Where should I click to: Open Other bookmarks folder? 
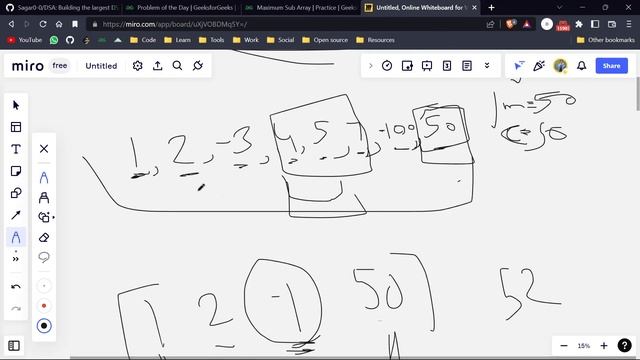point(606,40)
